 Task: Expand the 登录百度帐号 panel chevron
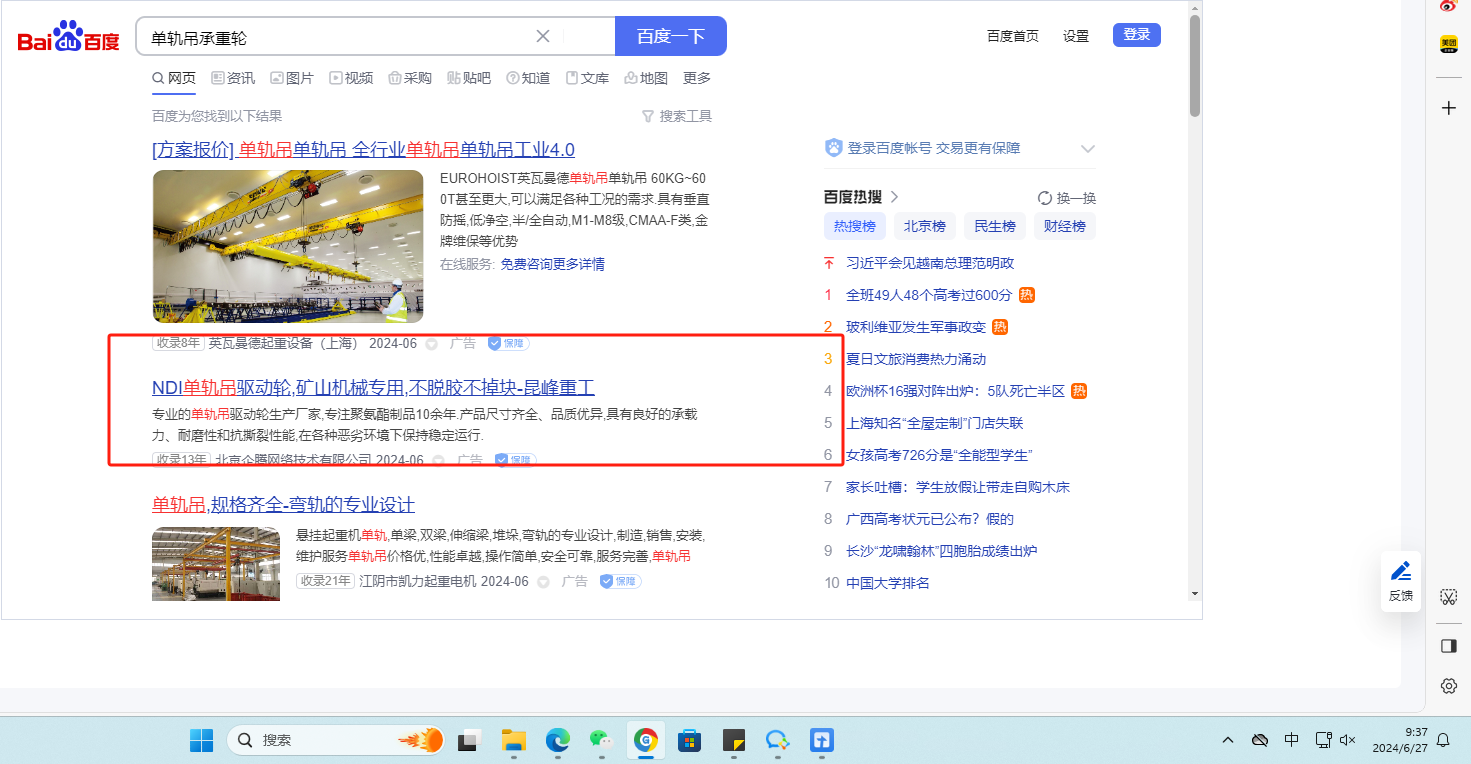point(1088,148)
